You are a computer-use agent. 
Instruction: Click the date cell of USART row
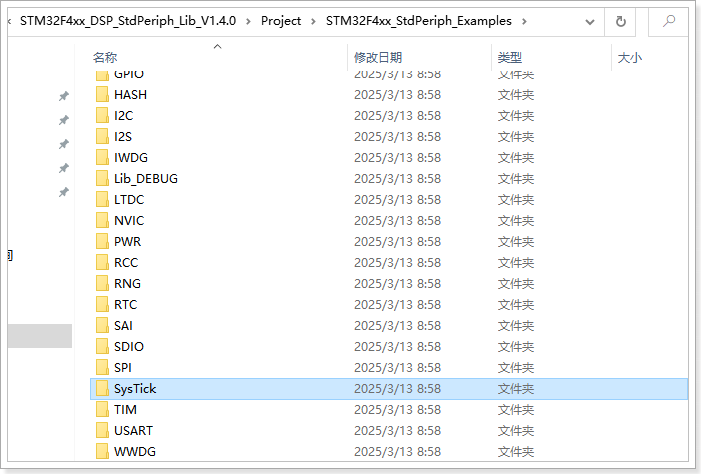pos(397,431)
